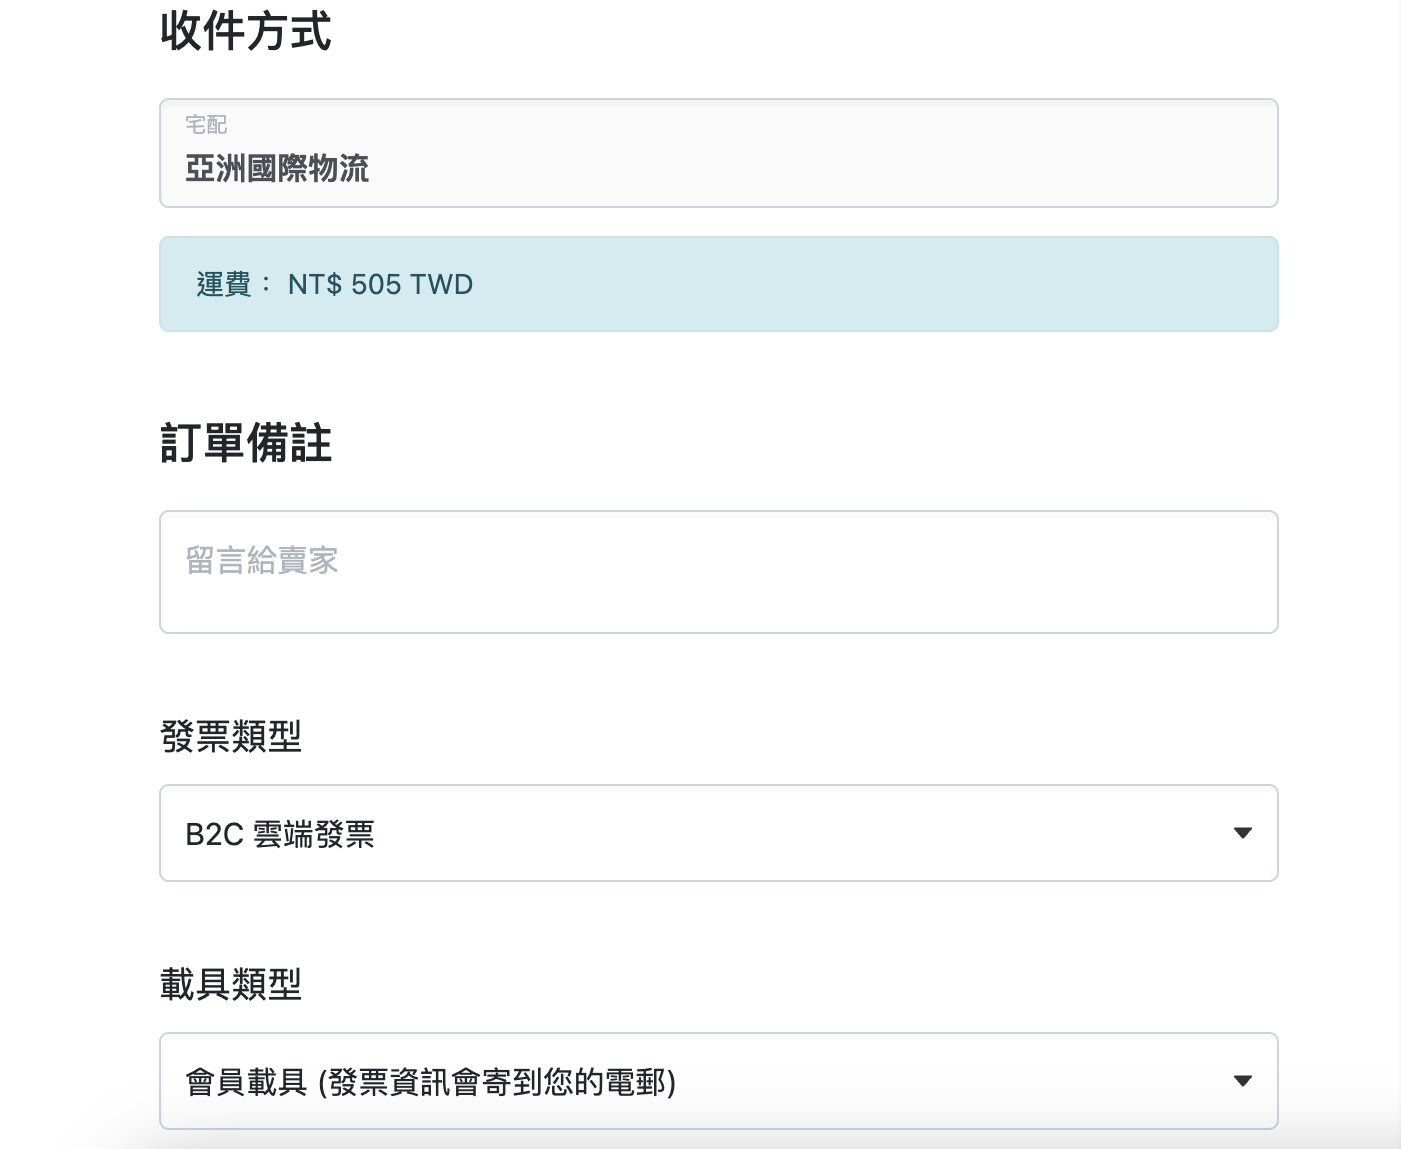Open the 宅配 shipping method selector
Viewport: 1401px width, 1149px height.
(718, 153)
